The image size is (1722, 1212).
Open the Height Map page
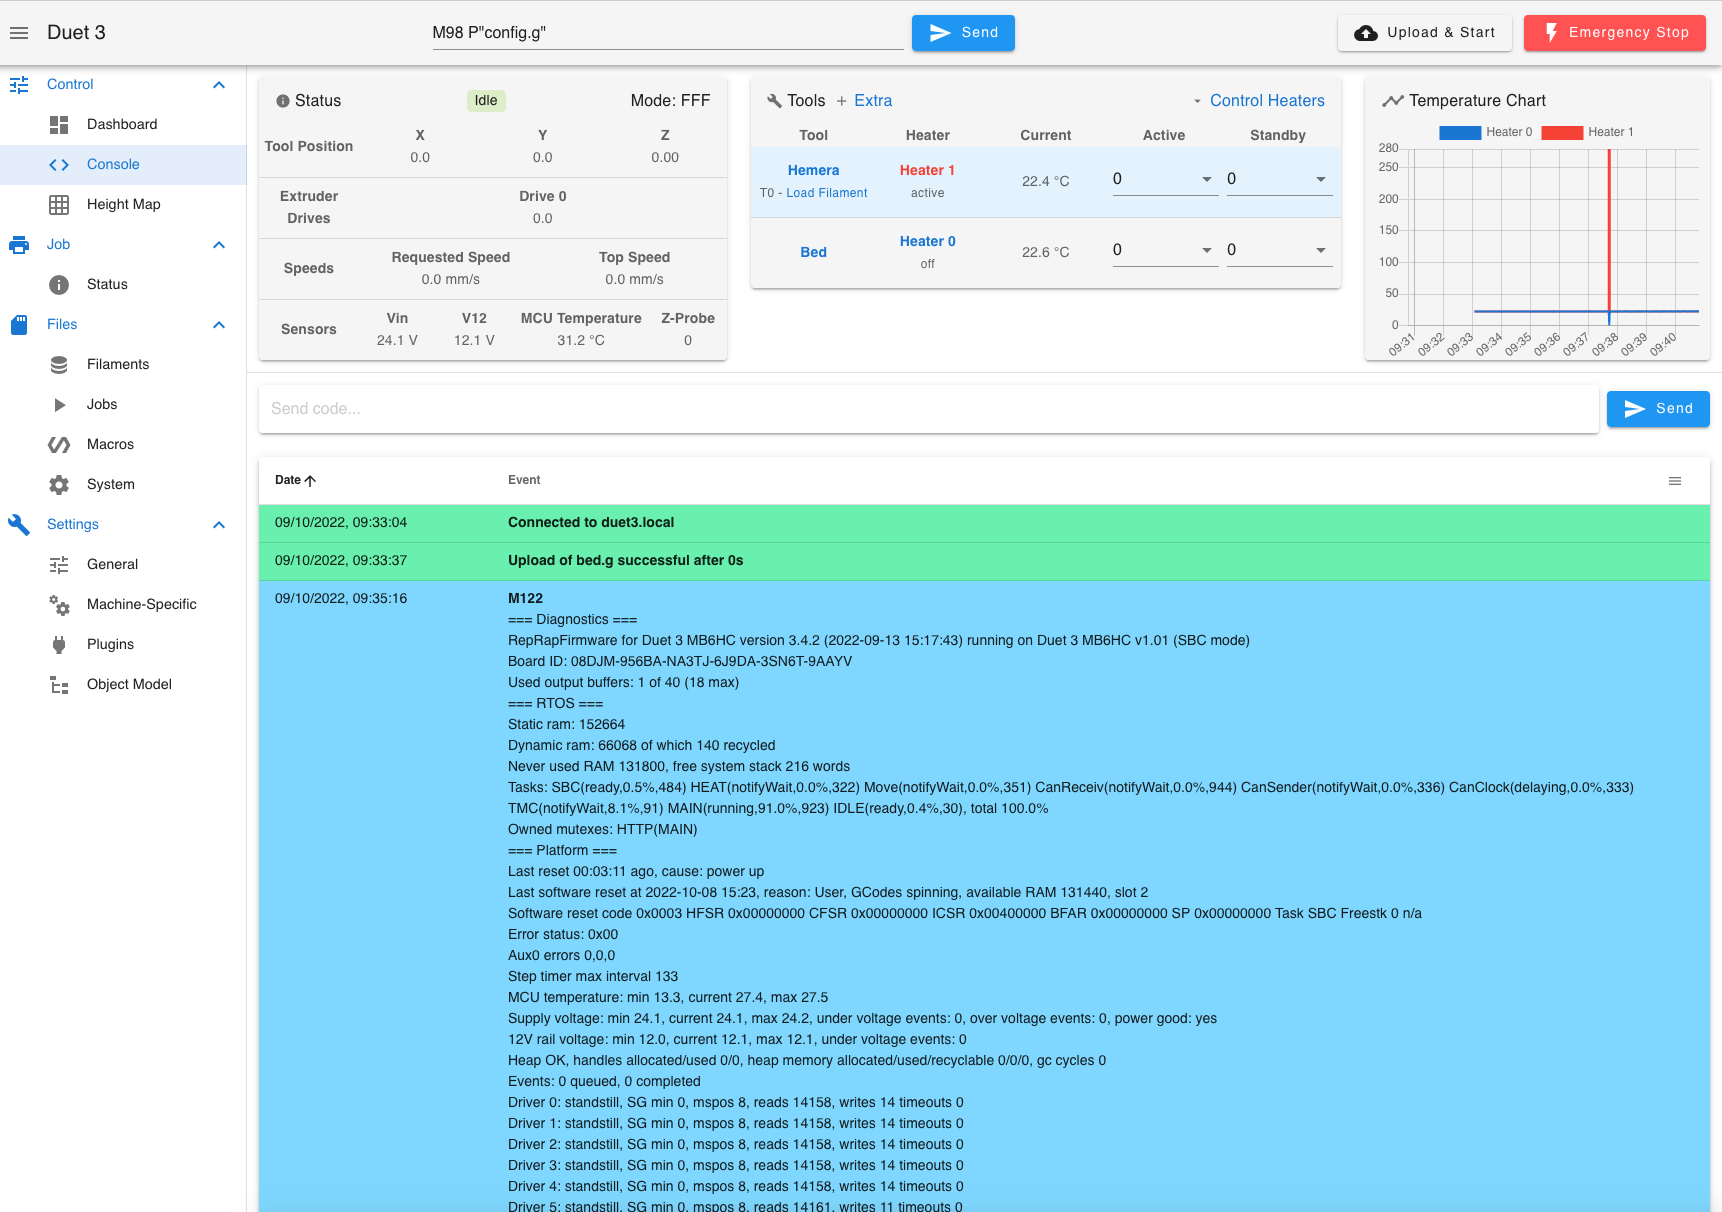click(123, 204)
